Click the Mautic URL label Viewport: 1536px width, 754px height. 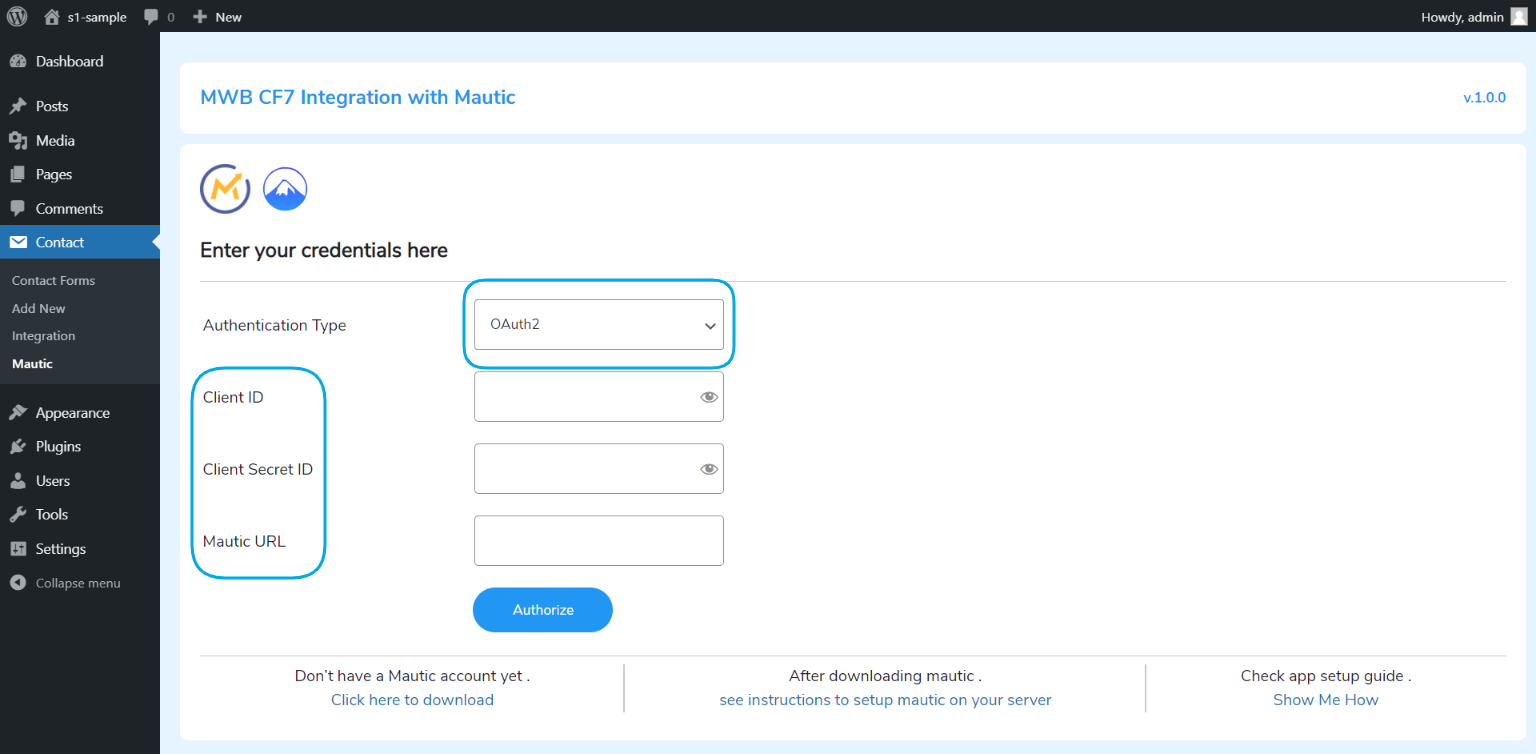click(x=244, y=541)
